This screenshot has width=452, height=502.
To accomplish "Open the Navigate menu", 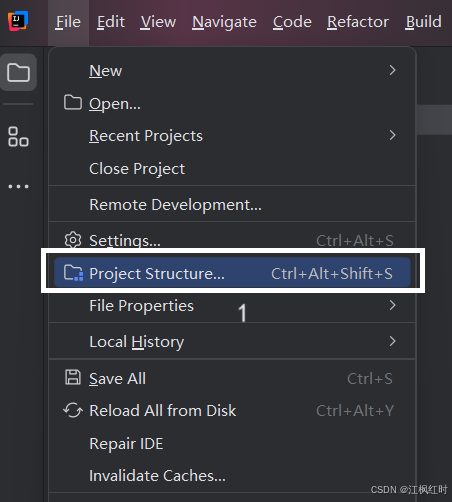I will [224, 22].
